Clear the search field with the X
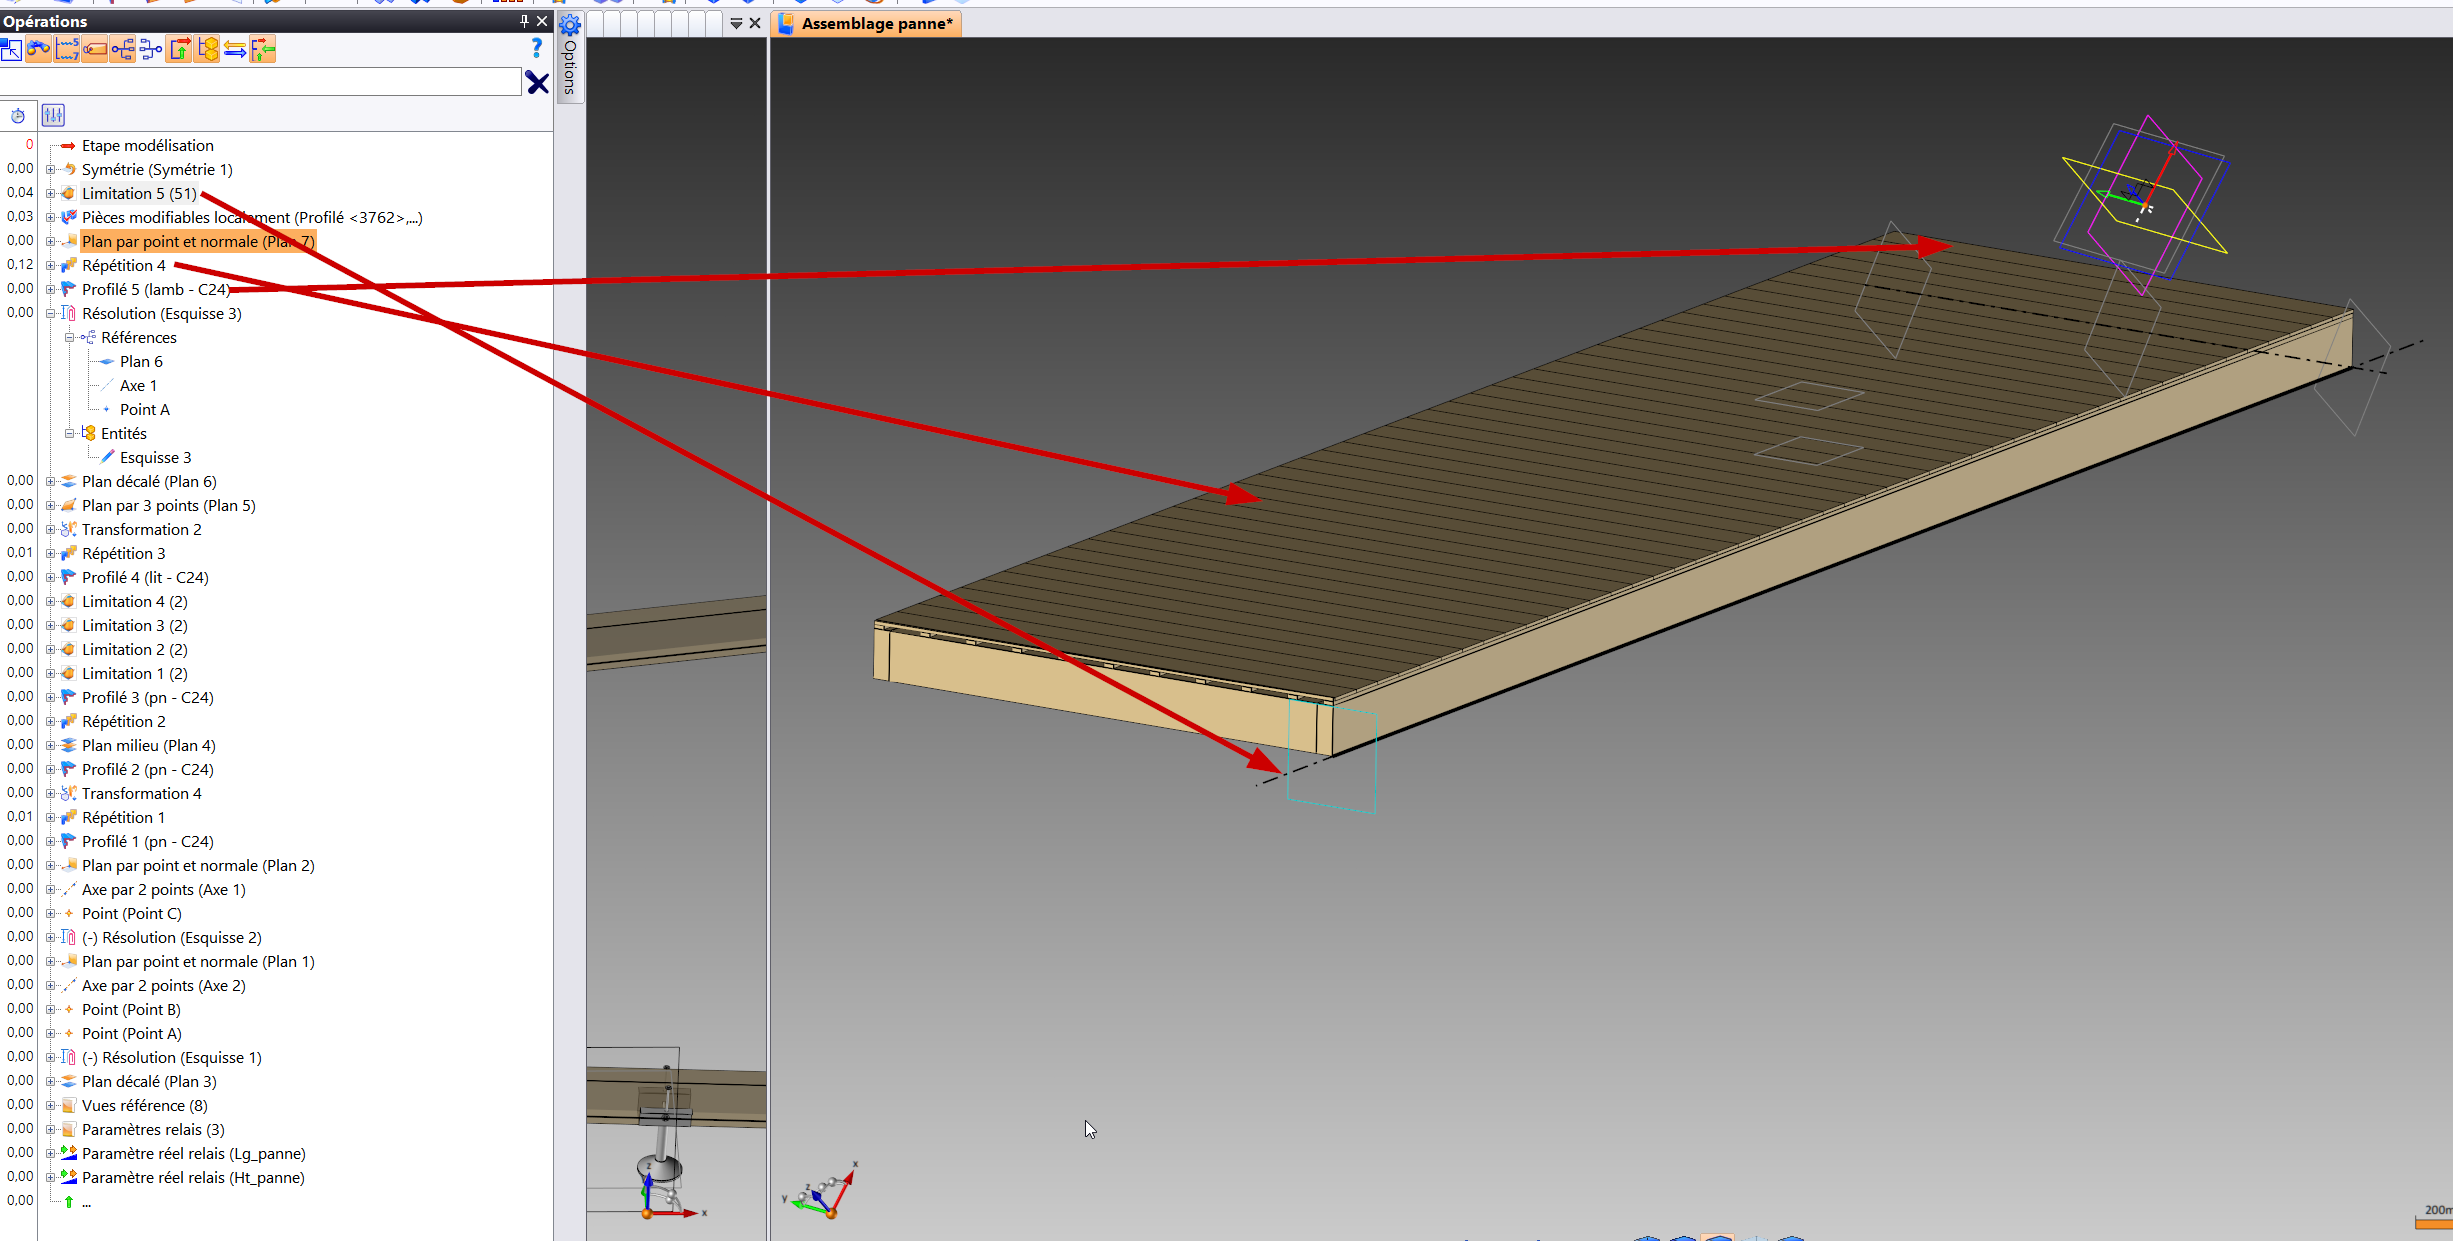 pos(537,83)
